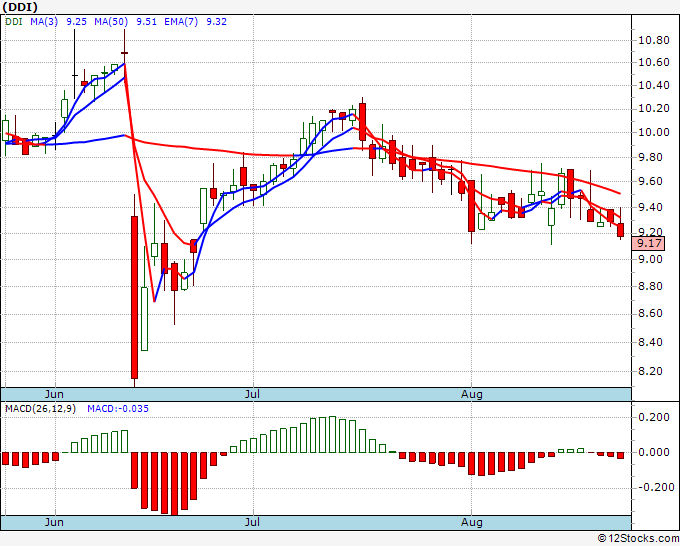The width and height of the screenshot is (680, 546).
Task: Click the 10.40 price axis label
Action: click(654, 85)
